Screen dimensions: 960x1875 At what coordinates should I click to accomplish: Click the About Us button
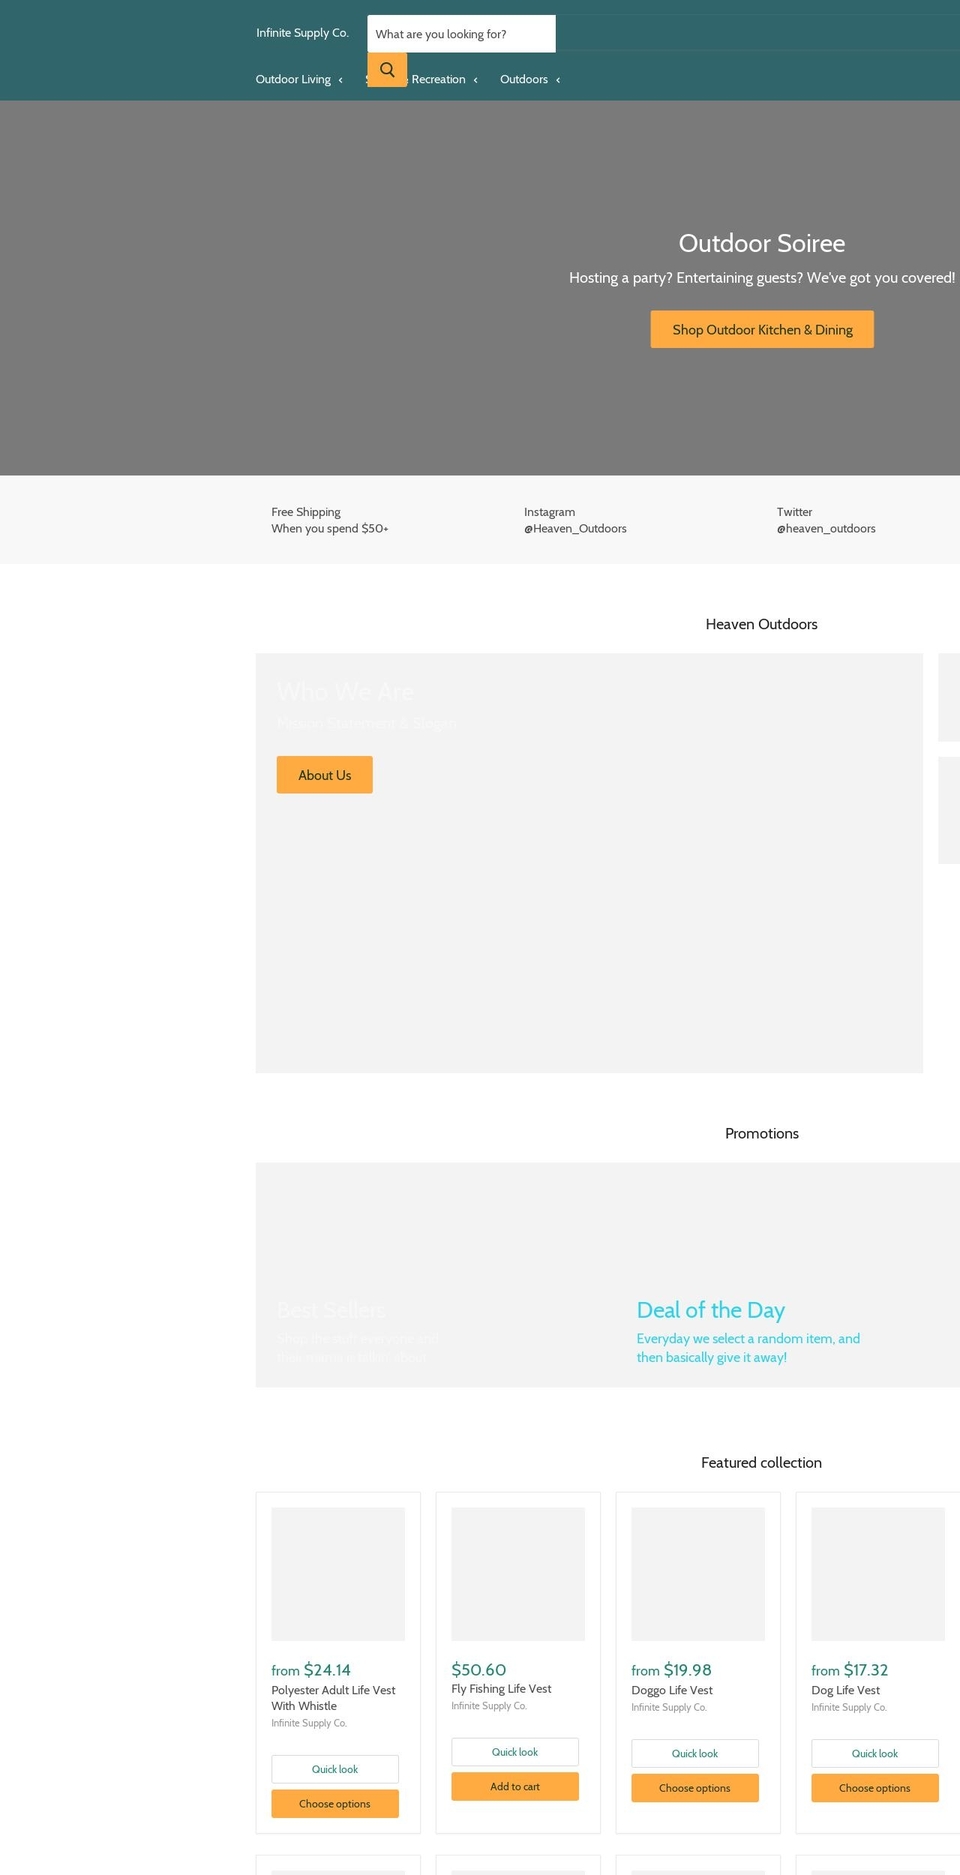[325, 775]
